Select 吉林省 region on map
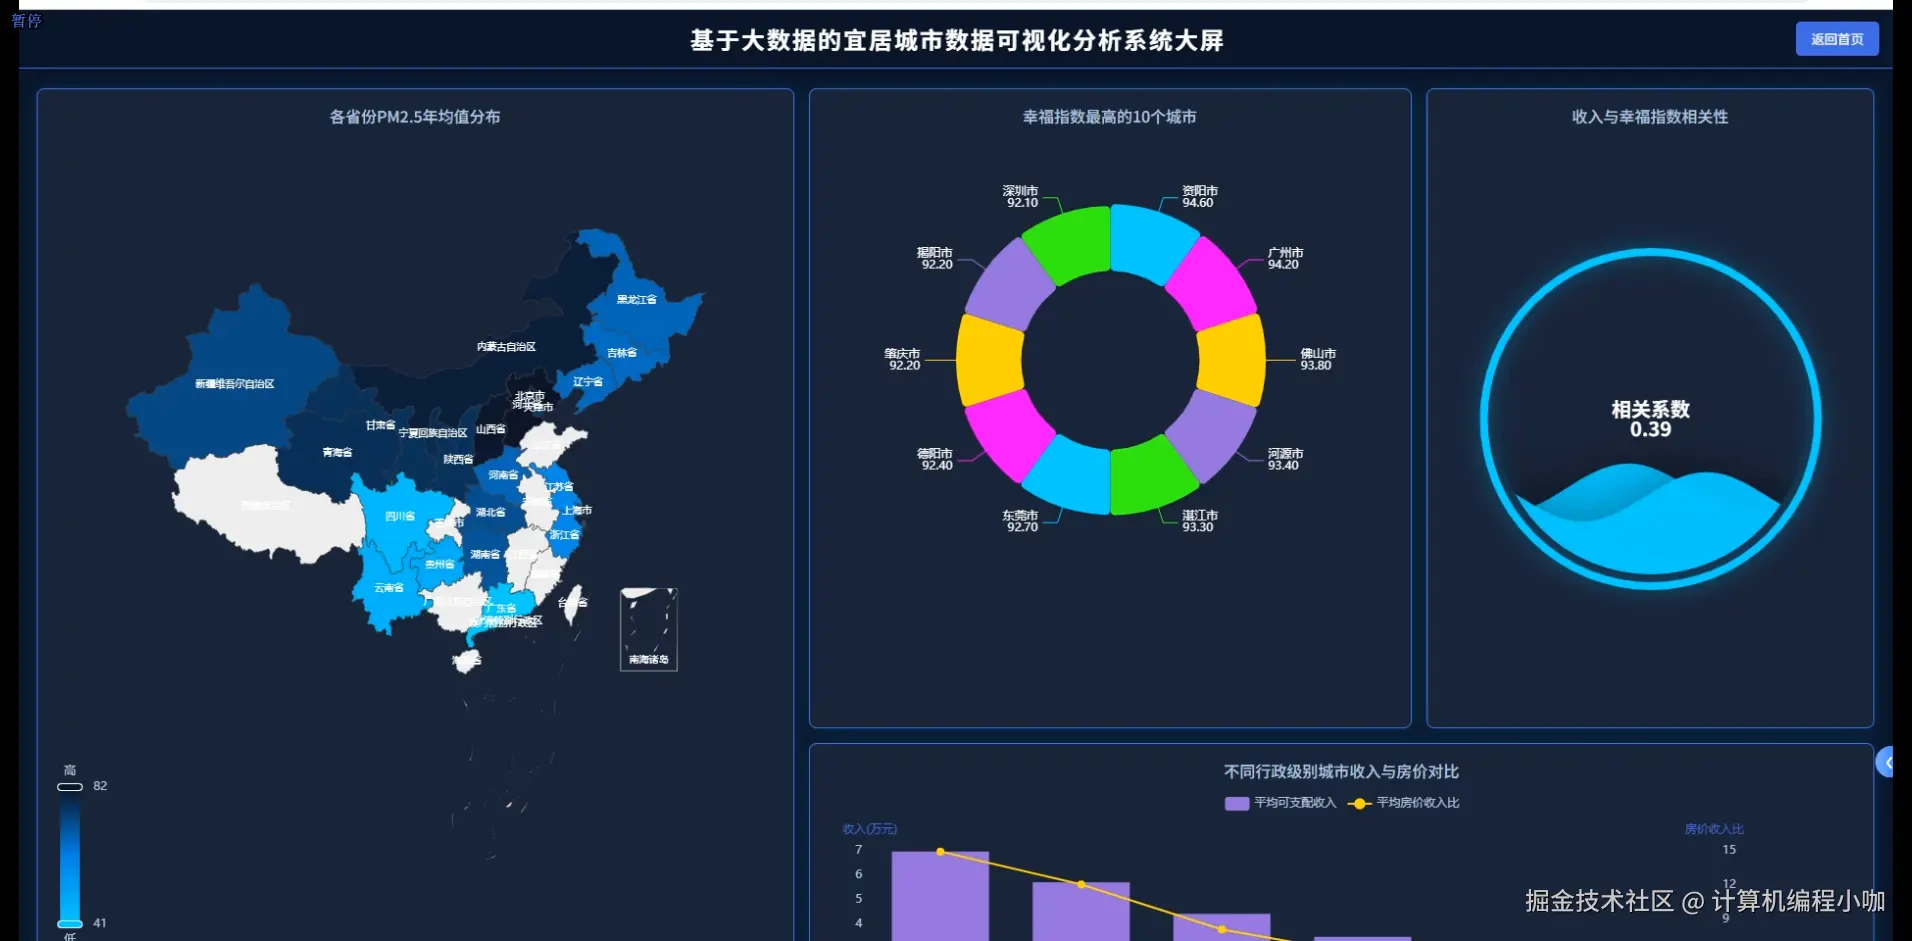This screenshot has height=941, width=1912. coord(622,353)
